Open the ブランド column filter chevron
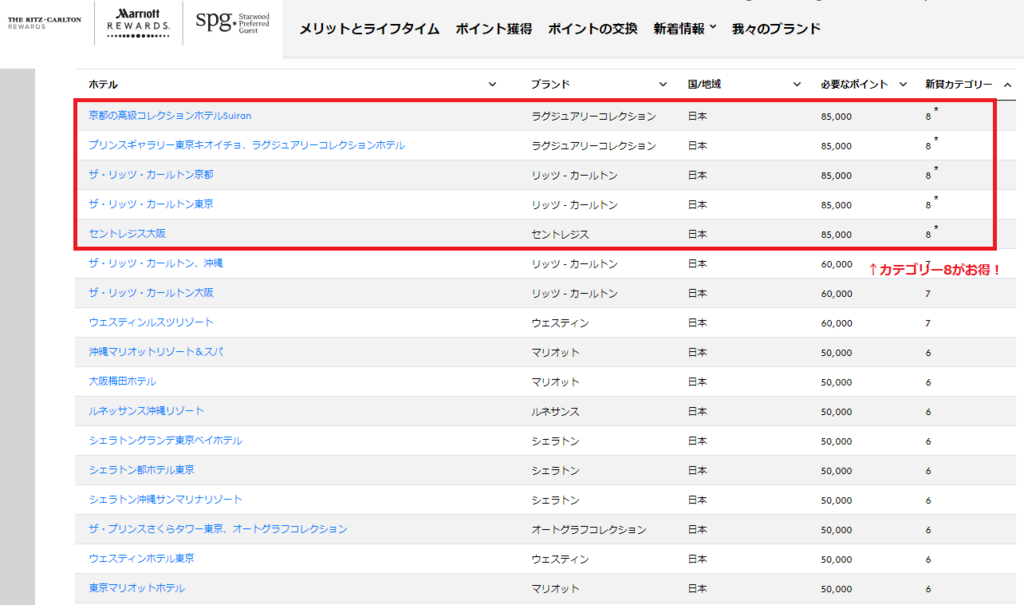 tap(663, 84)
